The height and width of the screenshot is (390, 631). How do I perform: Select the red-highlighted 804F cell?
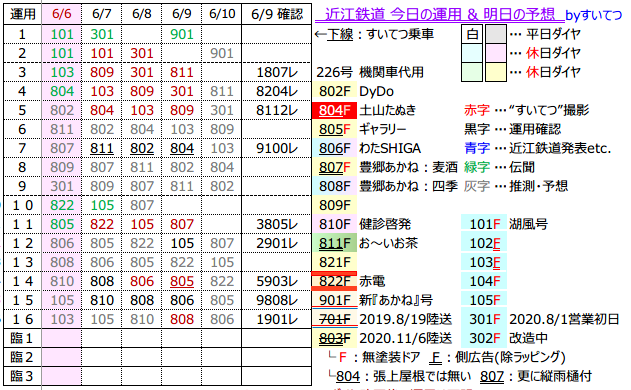tap(334, 110)
